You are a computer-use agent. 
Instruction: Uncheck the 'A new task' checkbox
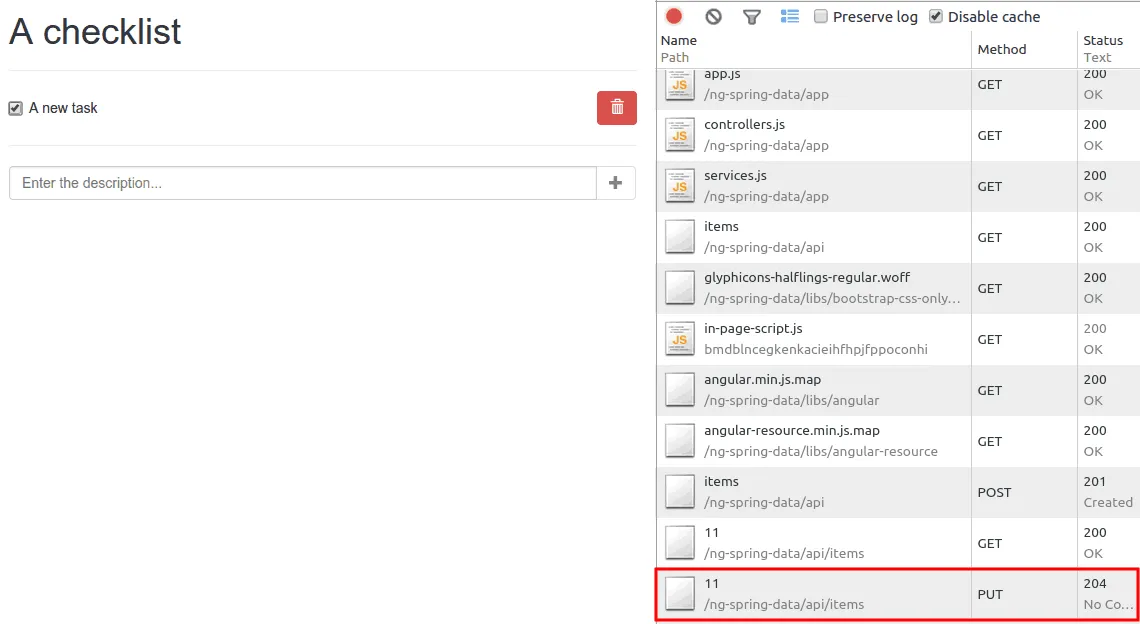click(x=16, y=108)
